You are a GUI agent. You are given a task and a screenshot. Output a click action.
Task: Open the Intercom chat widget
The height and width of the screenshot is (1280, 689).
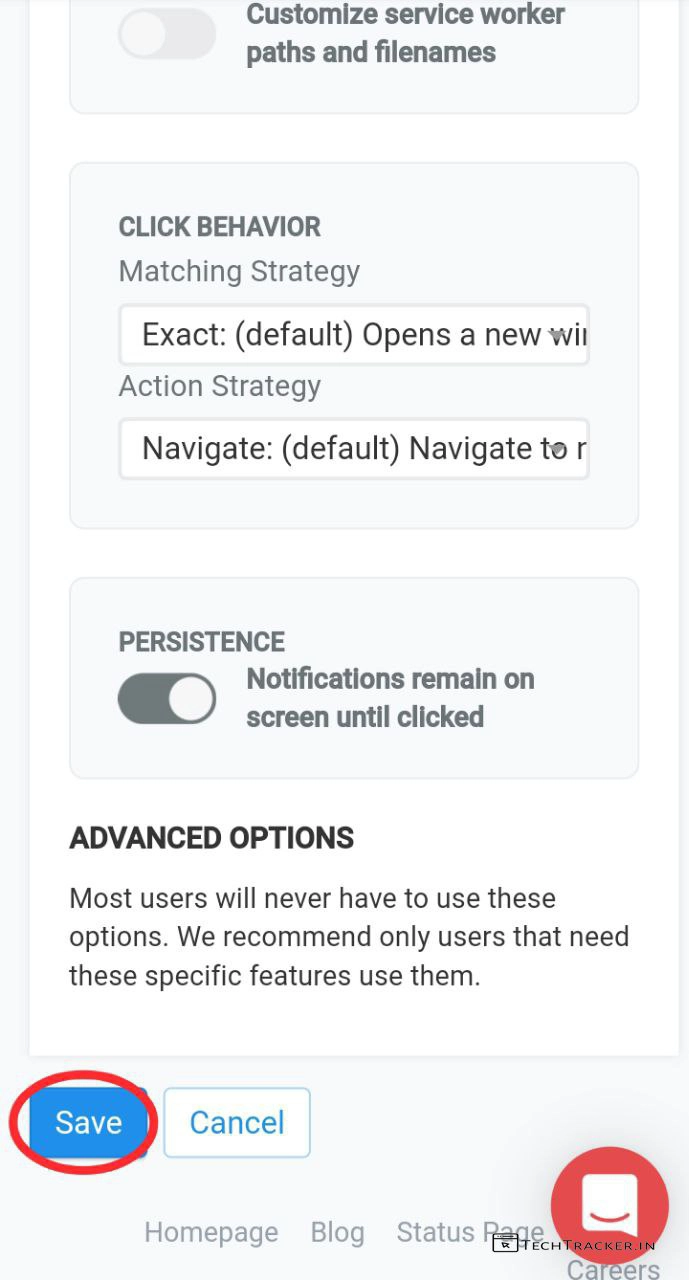pyautogui.click(x=609, y=1204)
